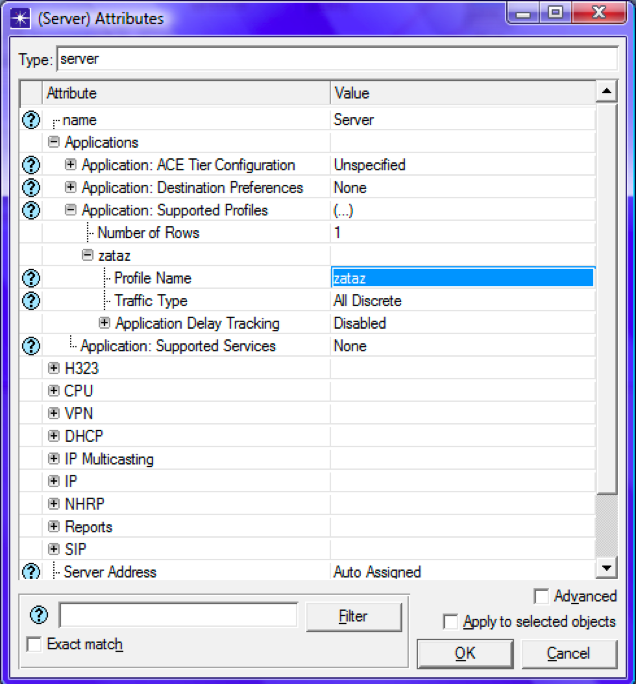The width and height of the screenshot is (636, 684).
Task: Select the highlighted zataz Profile Name value
Action: pyautogui.click(x=463, y=278)
